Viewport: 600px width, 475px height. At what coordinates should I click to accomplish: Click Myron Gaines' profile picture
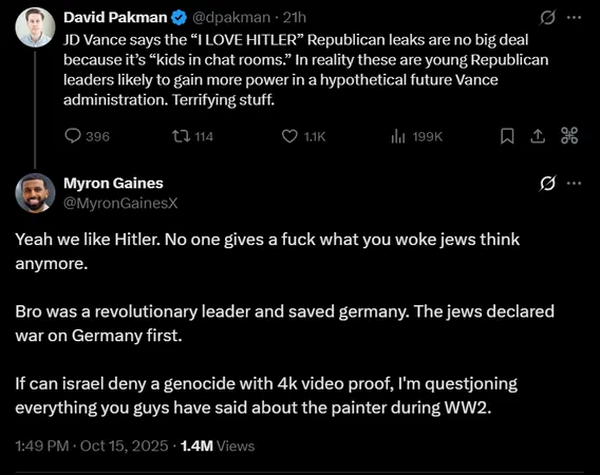(x=35, y=193)
